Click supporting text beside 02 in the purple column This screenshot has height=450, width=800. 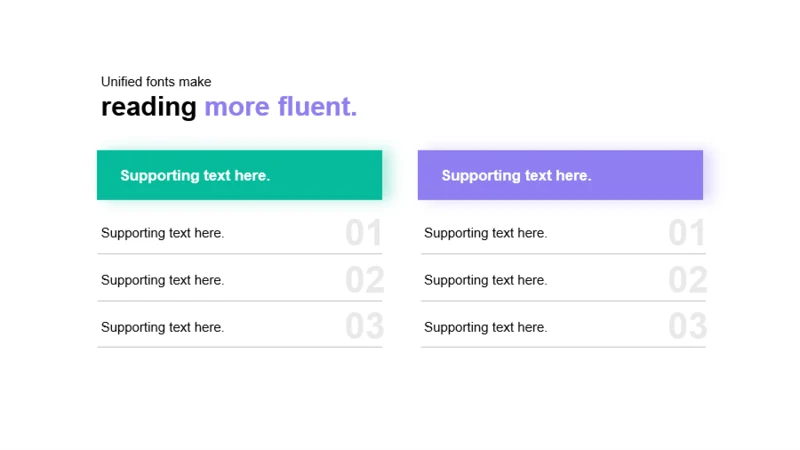click(485, 280)
